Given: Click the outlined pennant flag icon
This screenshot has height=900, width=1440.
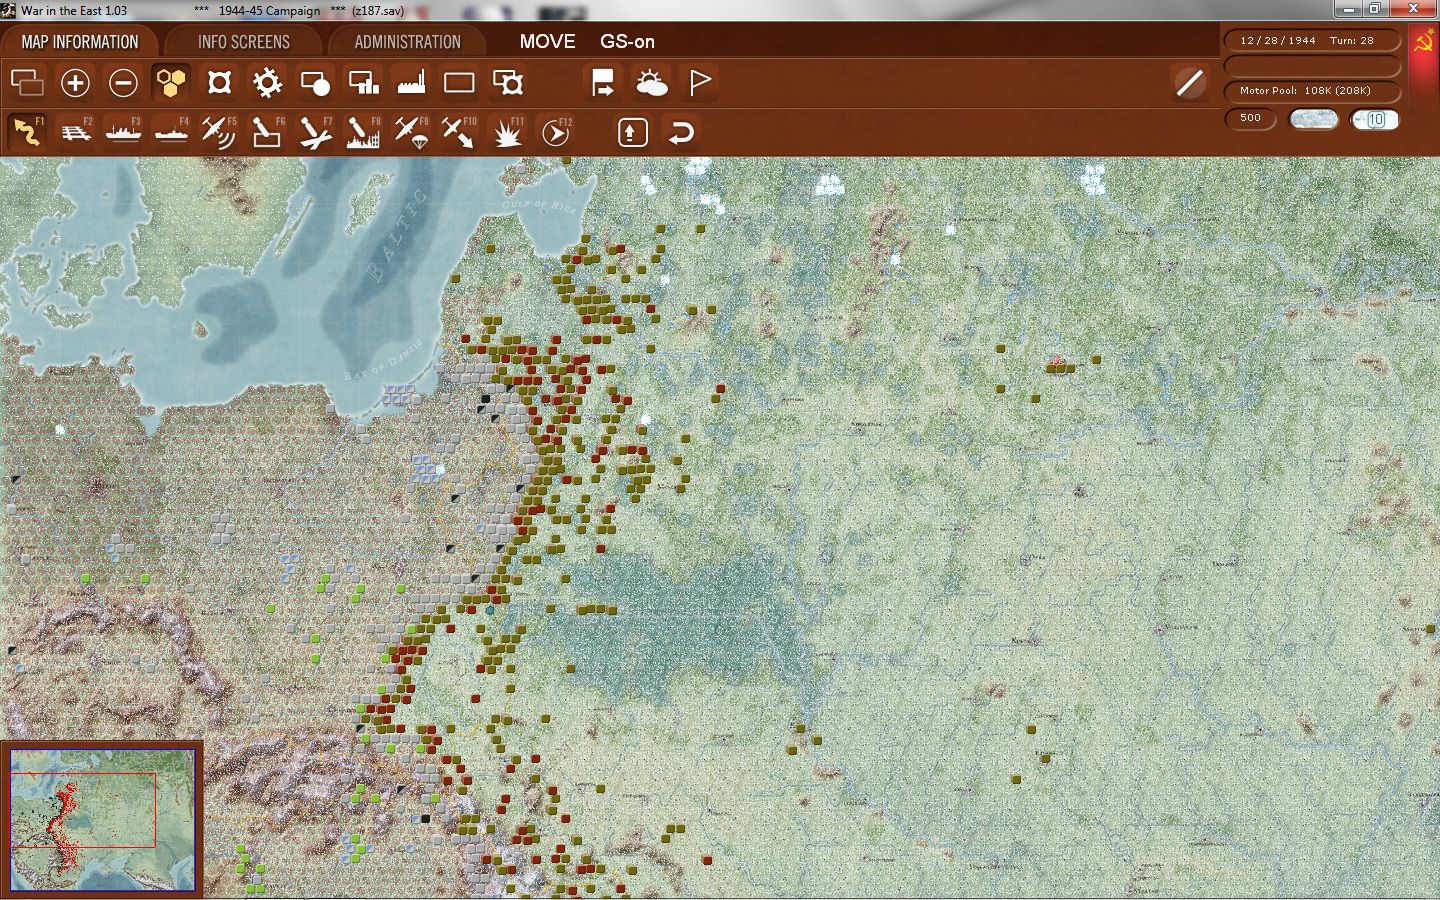Looking at the screenshot, I should (x=699, y=83).
